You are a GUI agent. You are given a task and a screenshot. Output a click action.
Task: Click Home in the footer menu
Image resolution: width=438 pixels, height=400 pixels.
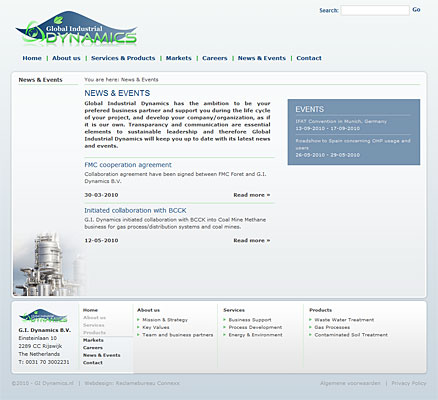[x=90, y=310]
